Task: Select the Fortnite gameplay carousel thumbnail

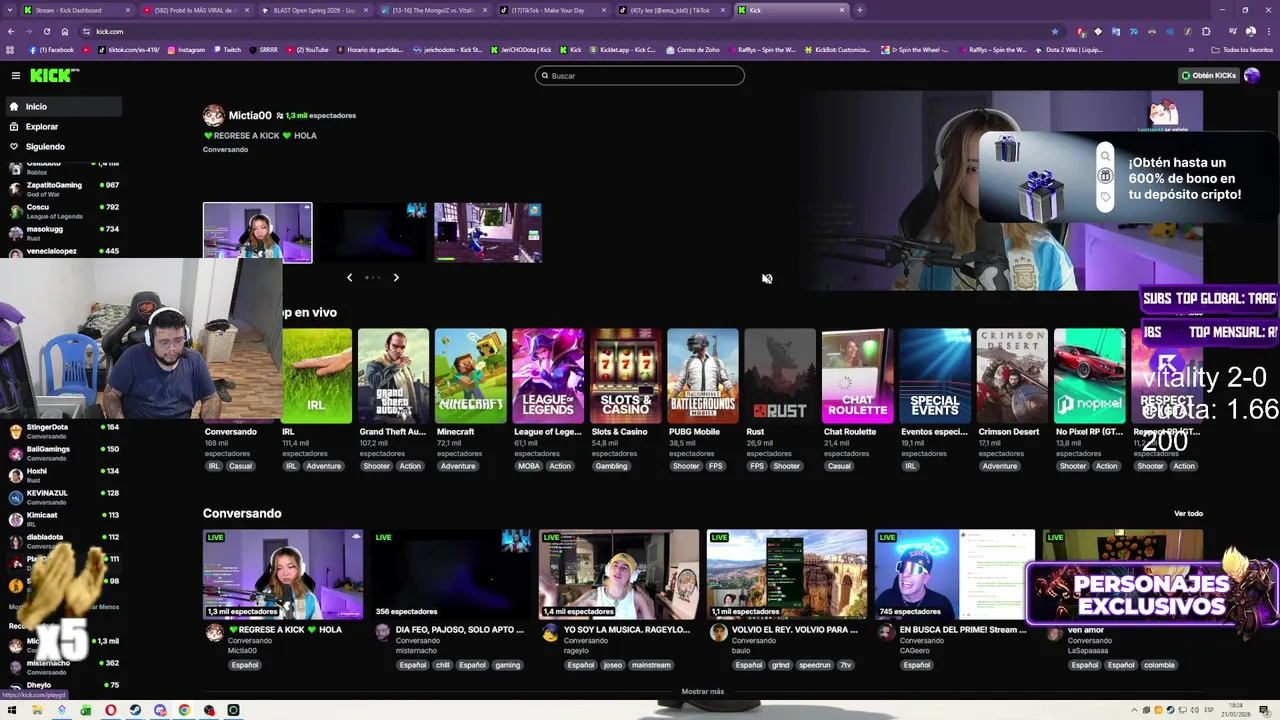Action: click(488, 233)
